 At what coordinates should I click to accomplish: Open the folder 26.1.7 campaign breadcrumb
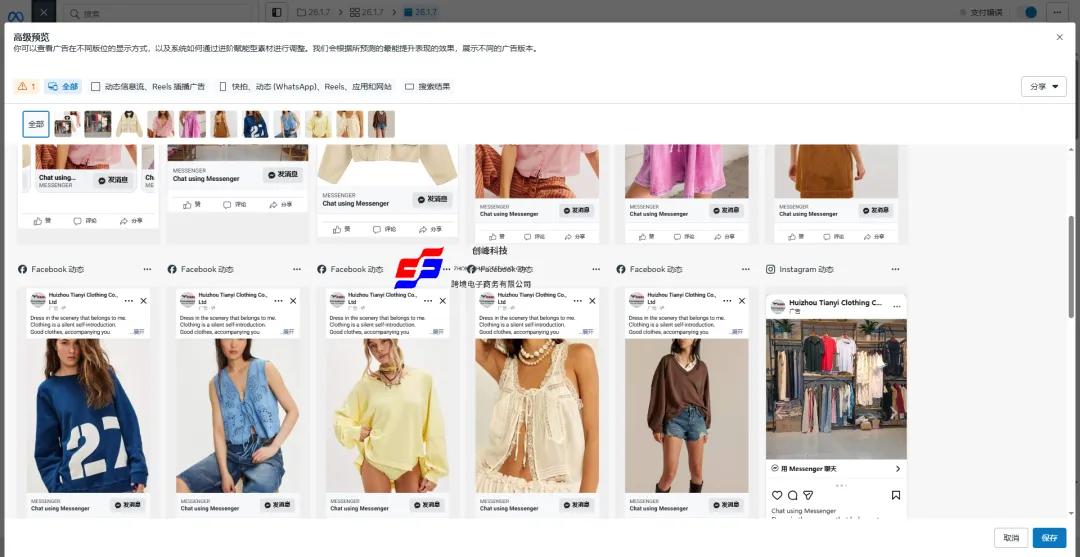[315, 12]
